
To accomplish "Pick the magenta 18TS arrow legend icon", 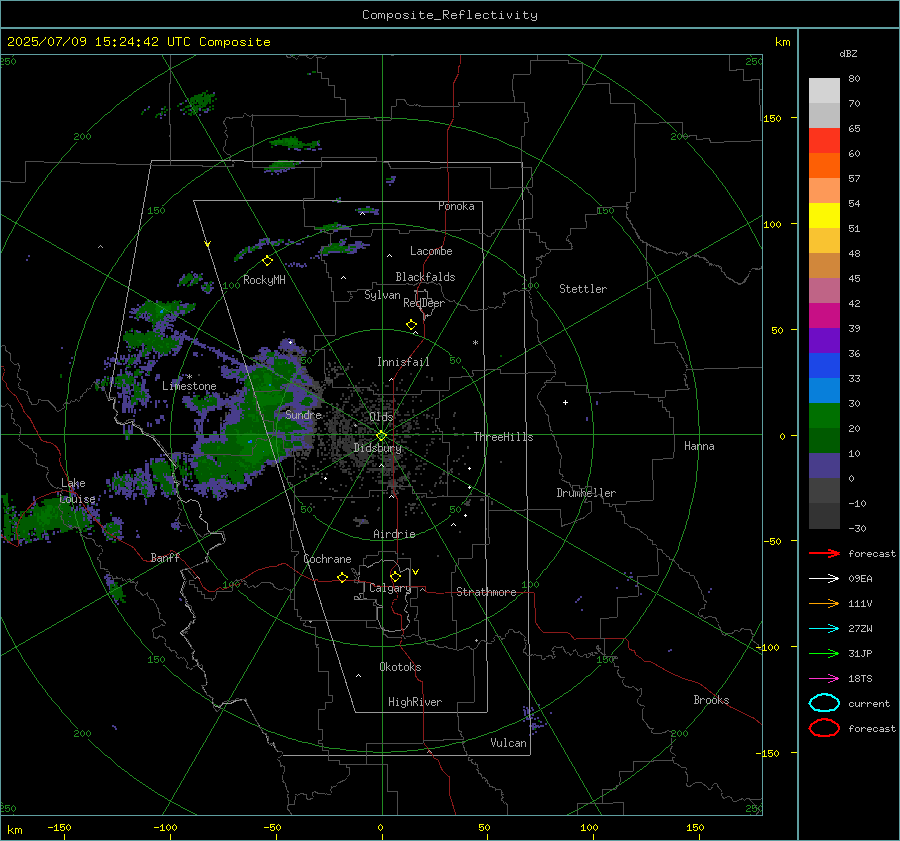I will tap(824, 679).
